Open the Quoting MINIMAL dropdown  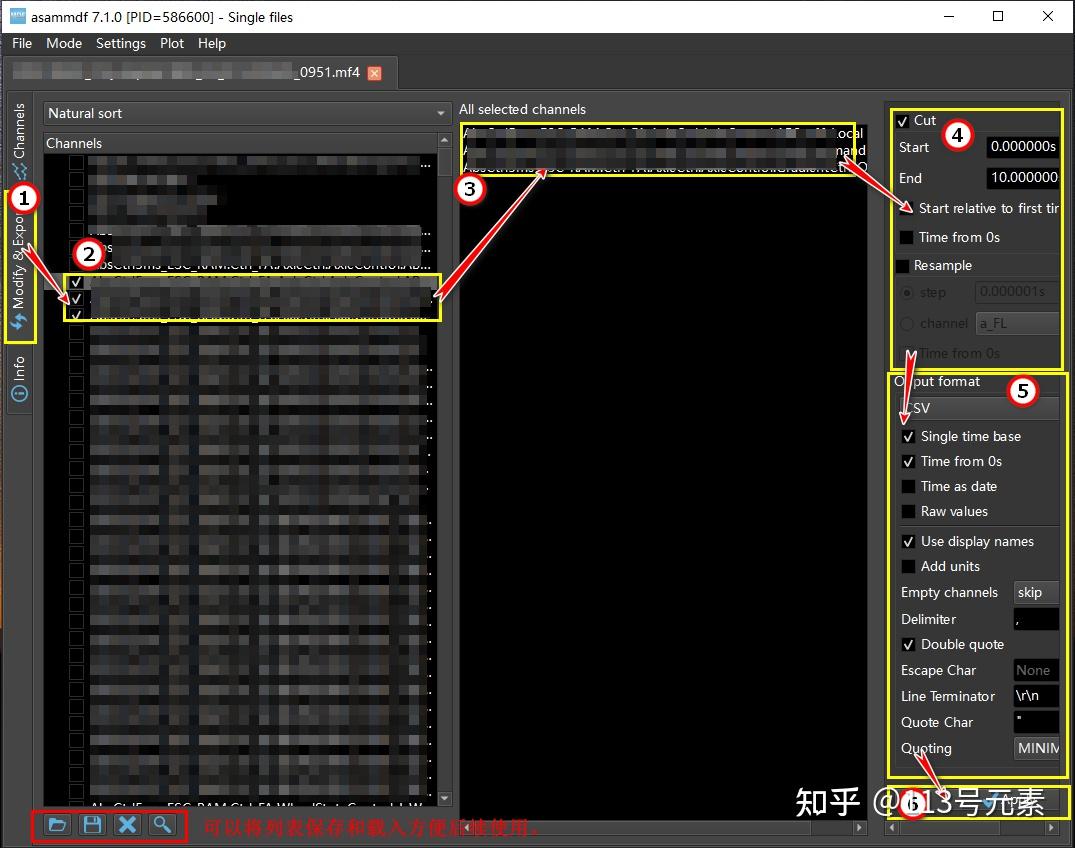tap(1036, 748)
